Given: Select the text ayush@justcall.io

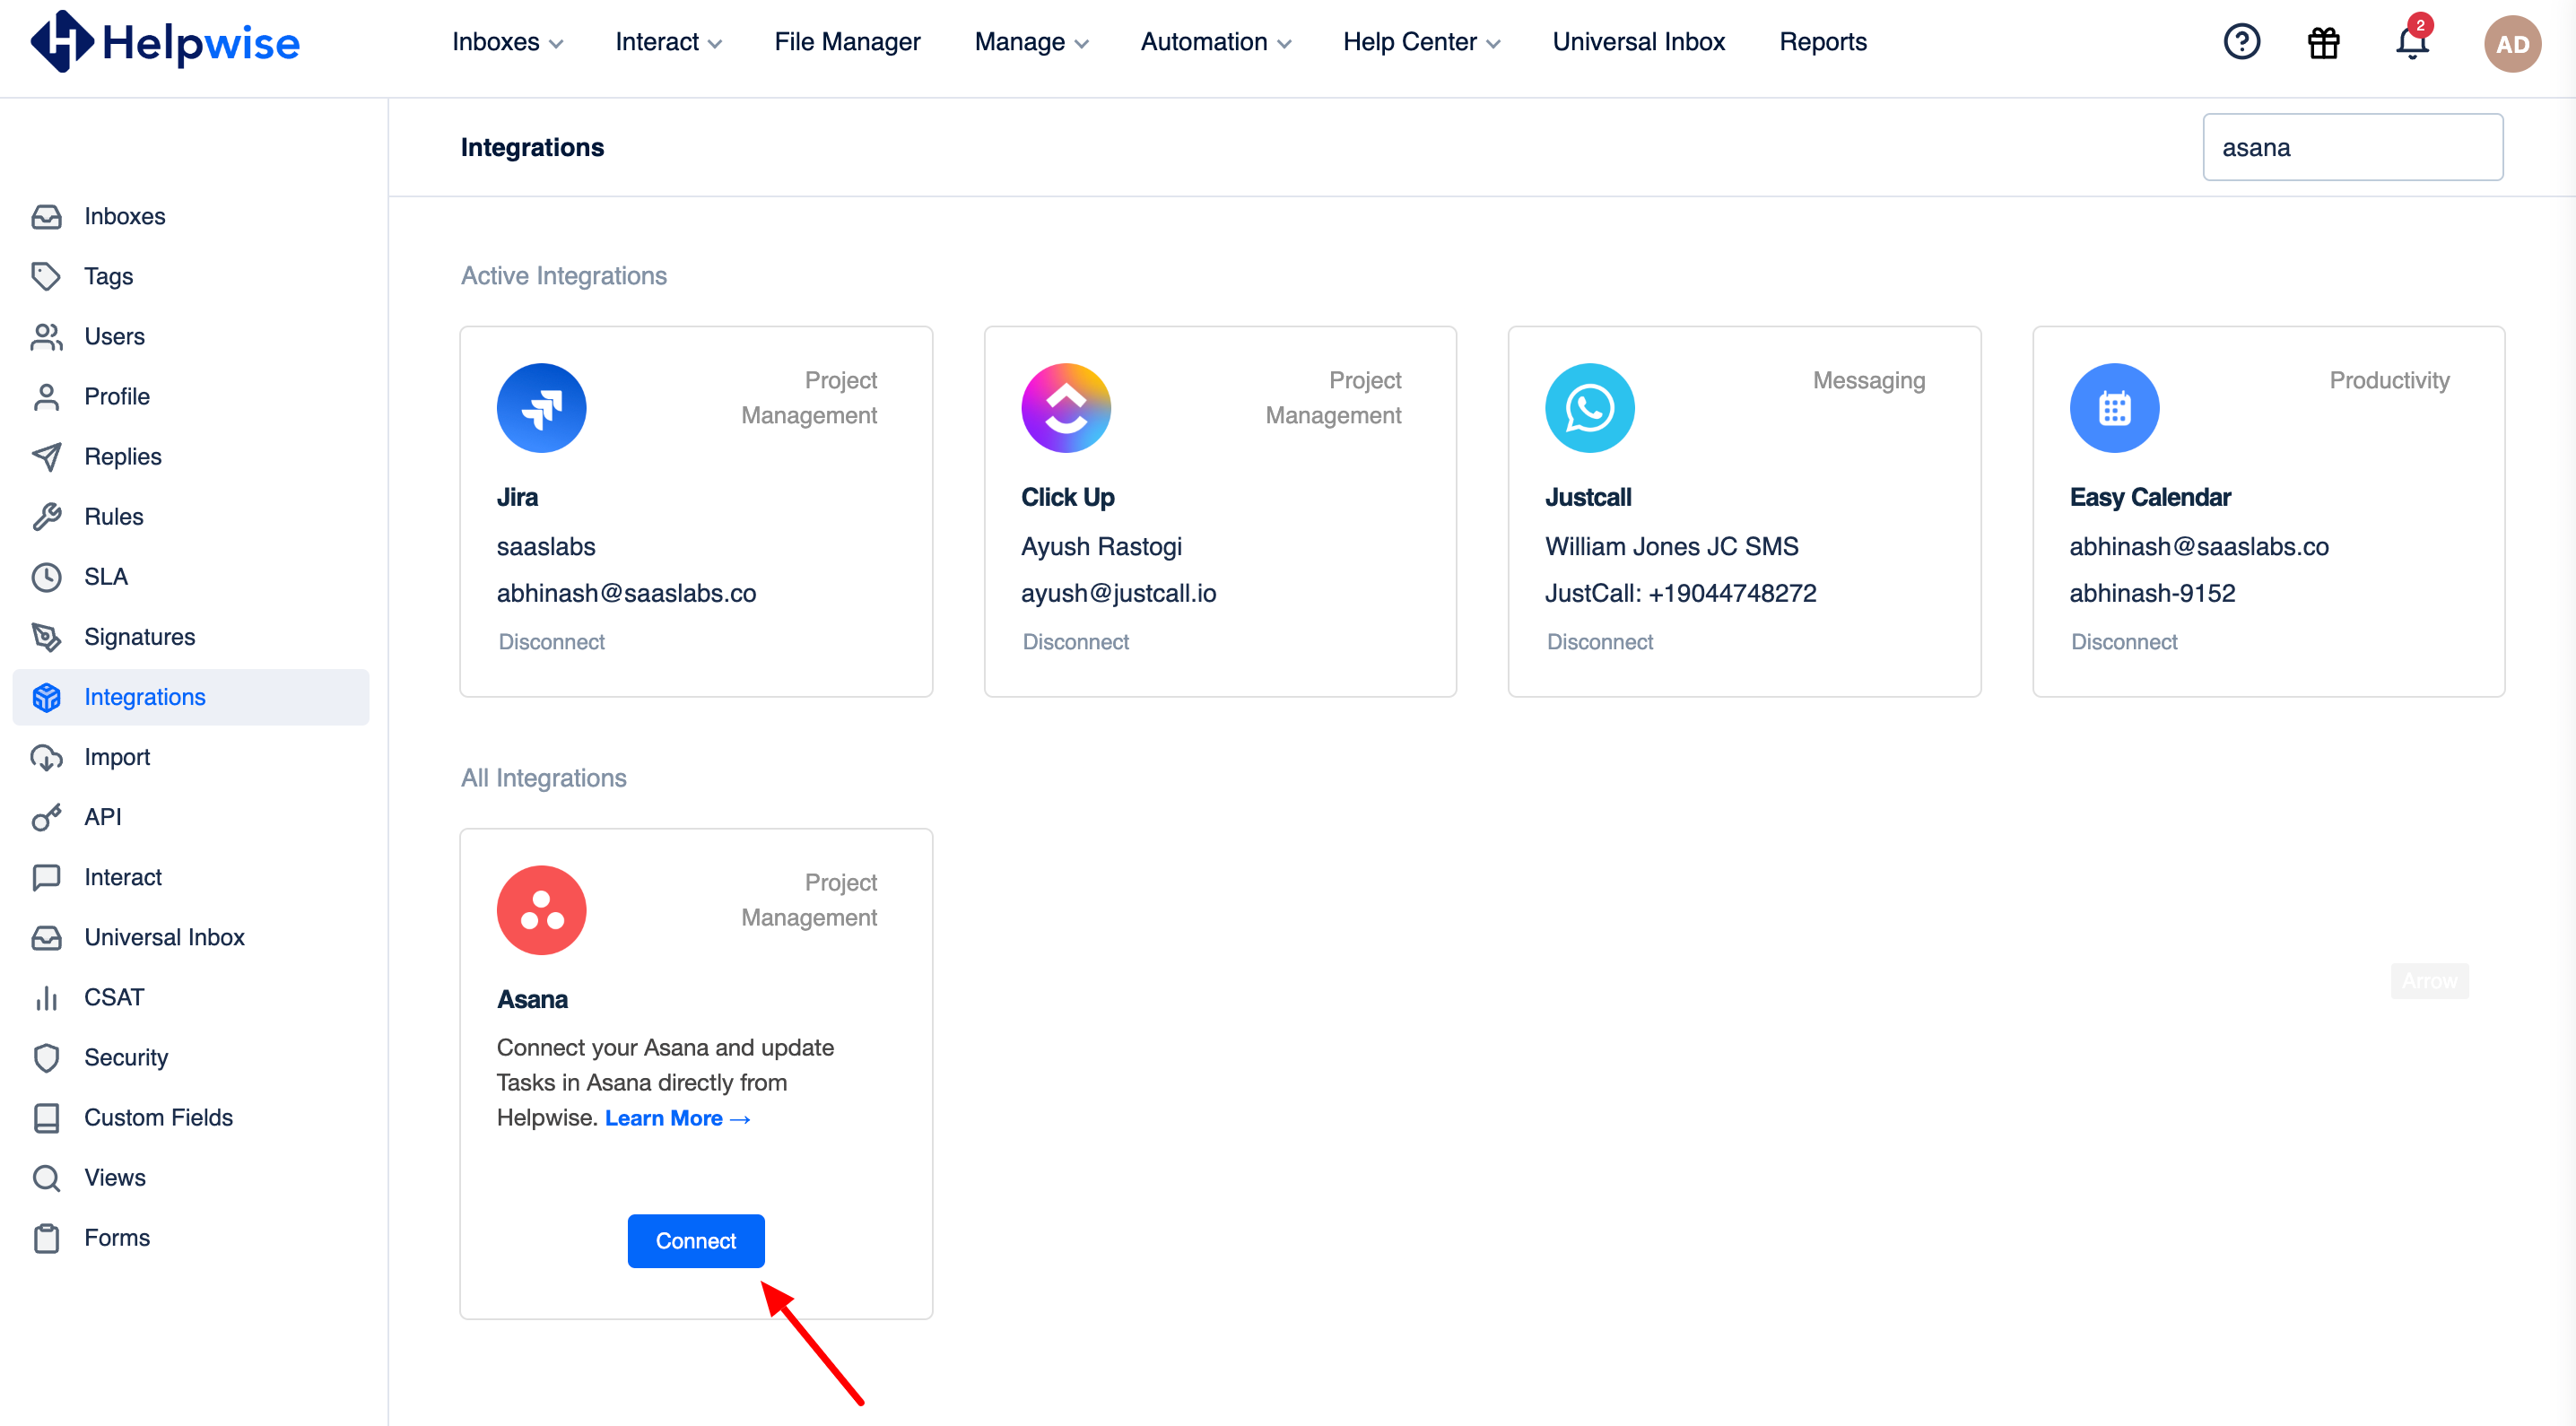Looking at the screenshot, I should point(1118,593).
